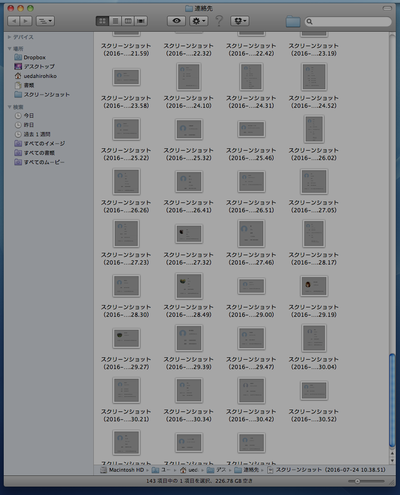Select the 昨日 saved search
The height and width of the screenshot is (495, 400).
(x=24, y=125)
